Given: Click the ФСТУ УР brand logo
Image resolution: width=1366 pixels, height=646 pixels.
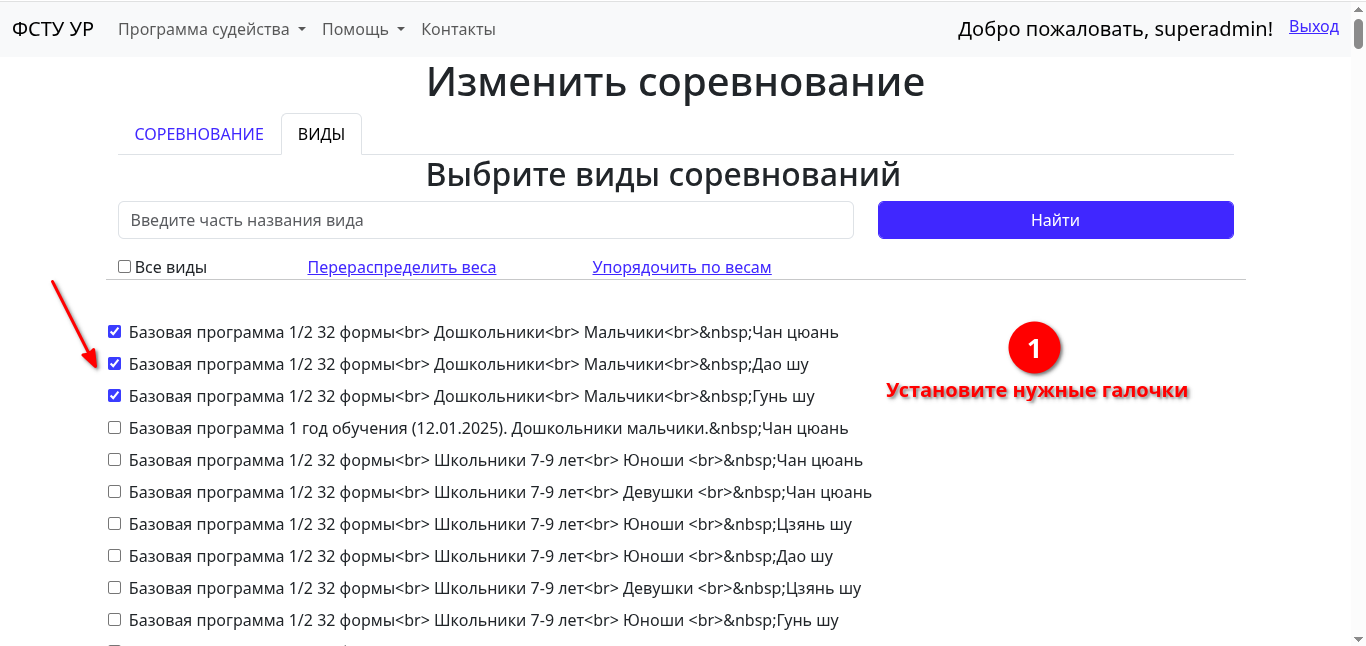Looking at the screenshot, I should (52, 29).
